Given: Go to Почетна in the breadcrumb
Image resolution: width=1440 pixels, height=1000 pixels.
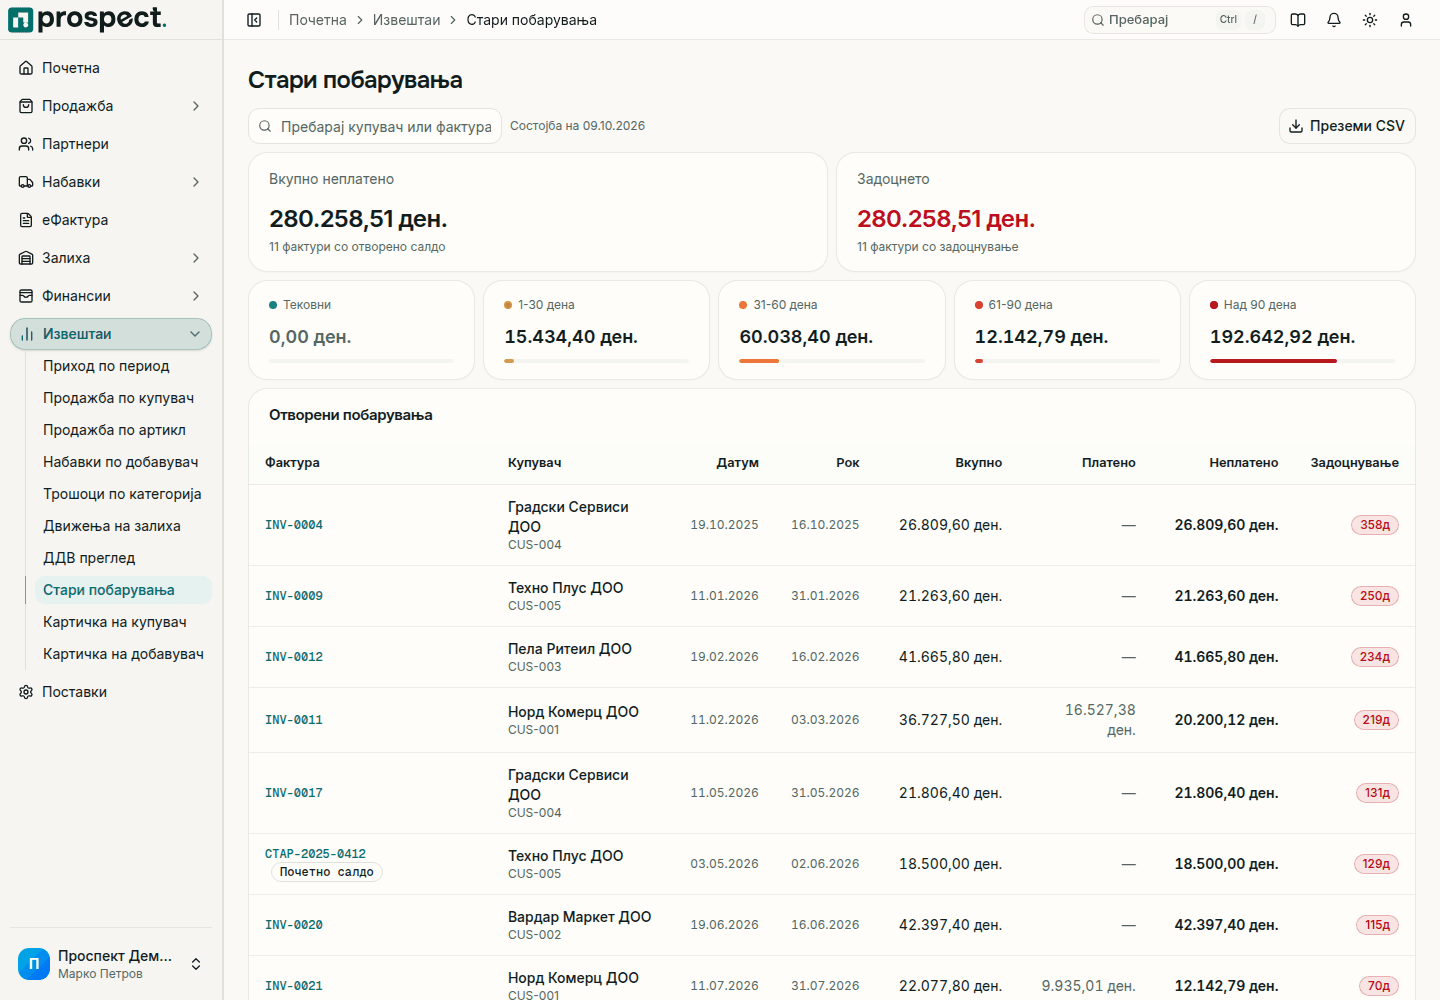Looking at the screenshot, I should pyautogui.click(x=318, y=20).
